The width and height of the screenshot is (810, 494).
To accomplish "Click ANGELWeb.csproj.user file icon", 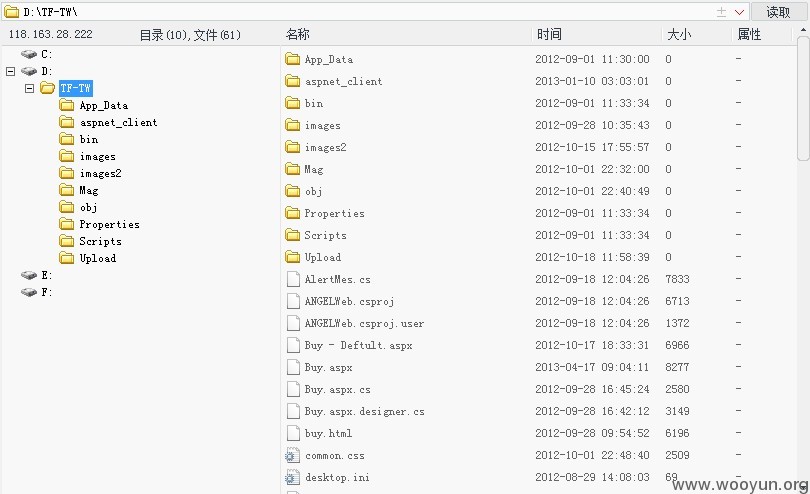I will click(293, 323).
